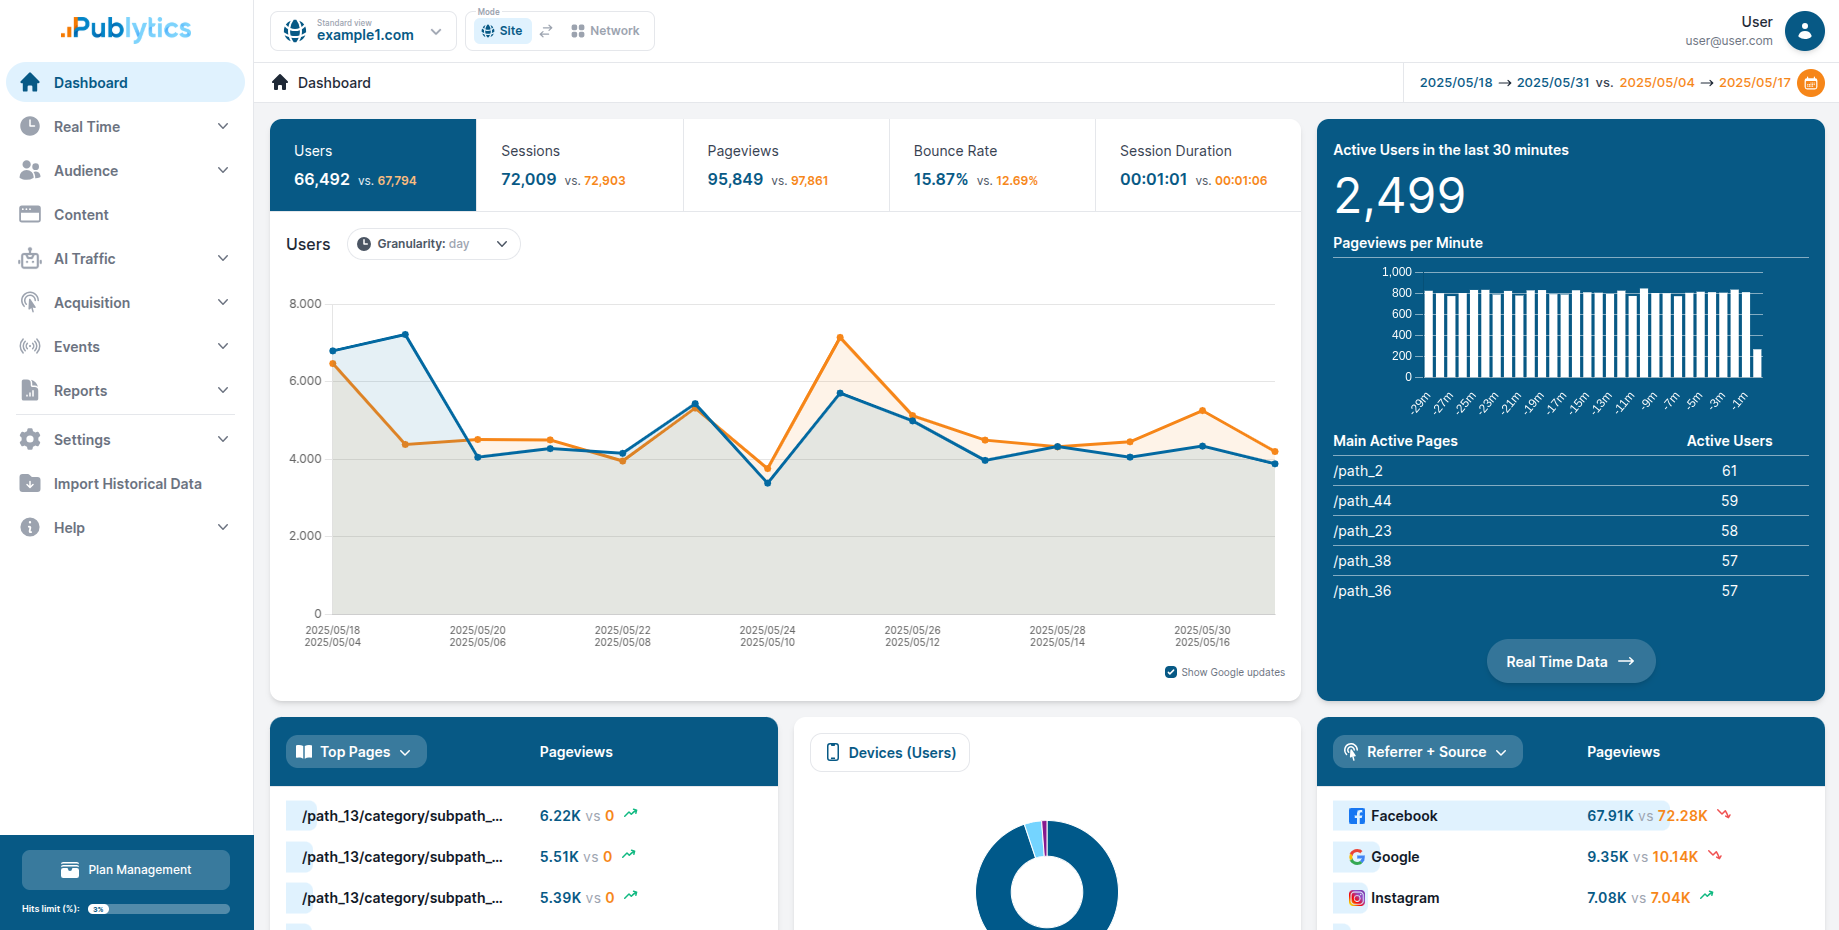The width and height of the screenshot is (1839, 930).
Task: Open the date range calendar icon
Action: coord(1810,83)
